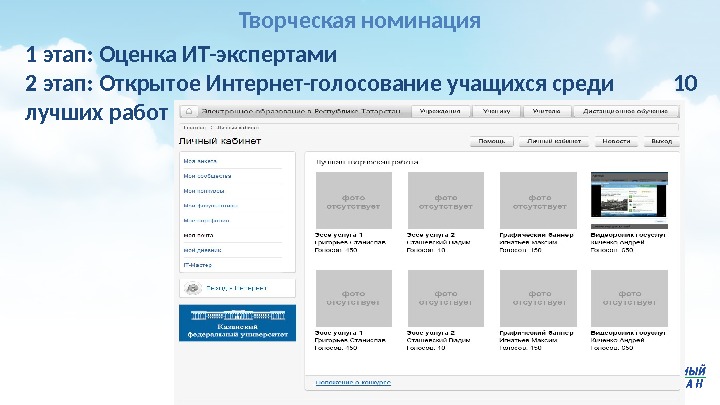Click the slide title Творческая номинация
Image resolution: width=720 pixels, height=405 pixels.
[360, 21]
